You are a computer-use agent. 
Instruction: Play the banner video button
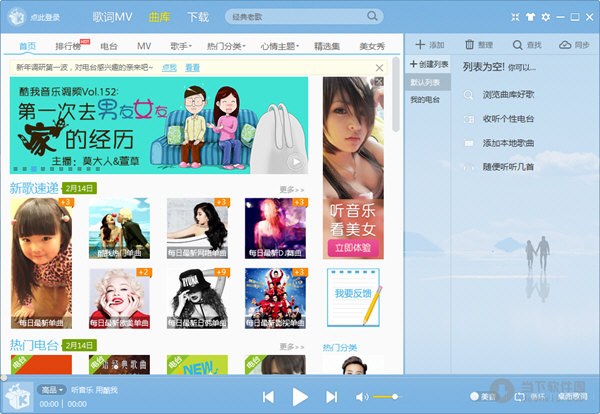point(295,162)
